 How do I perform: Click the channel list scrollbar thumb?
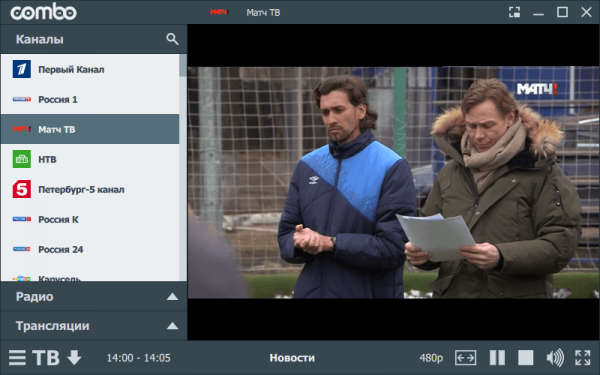point(183,65)
